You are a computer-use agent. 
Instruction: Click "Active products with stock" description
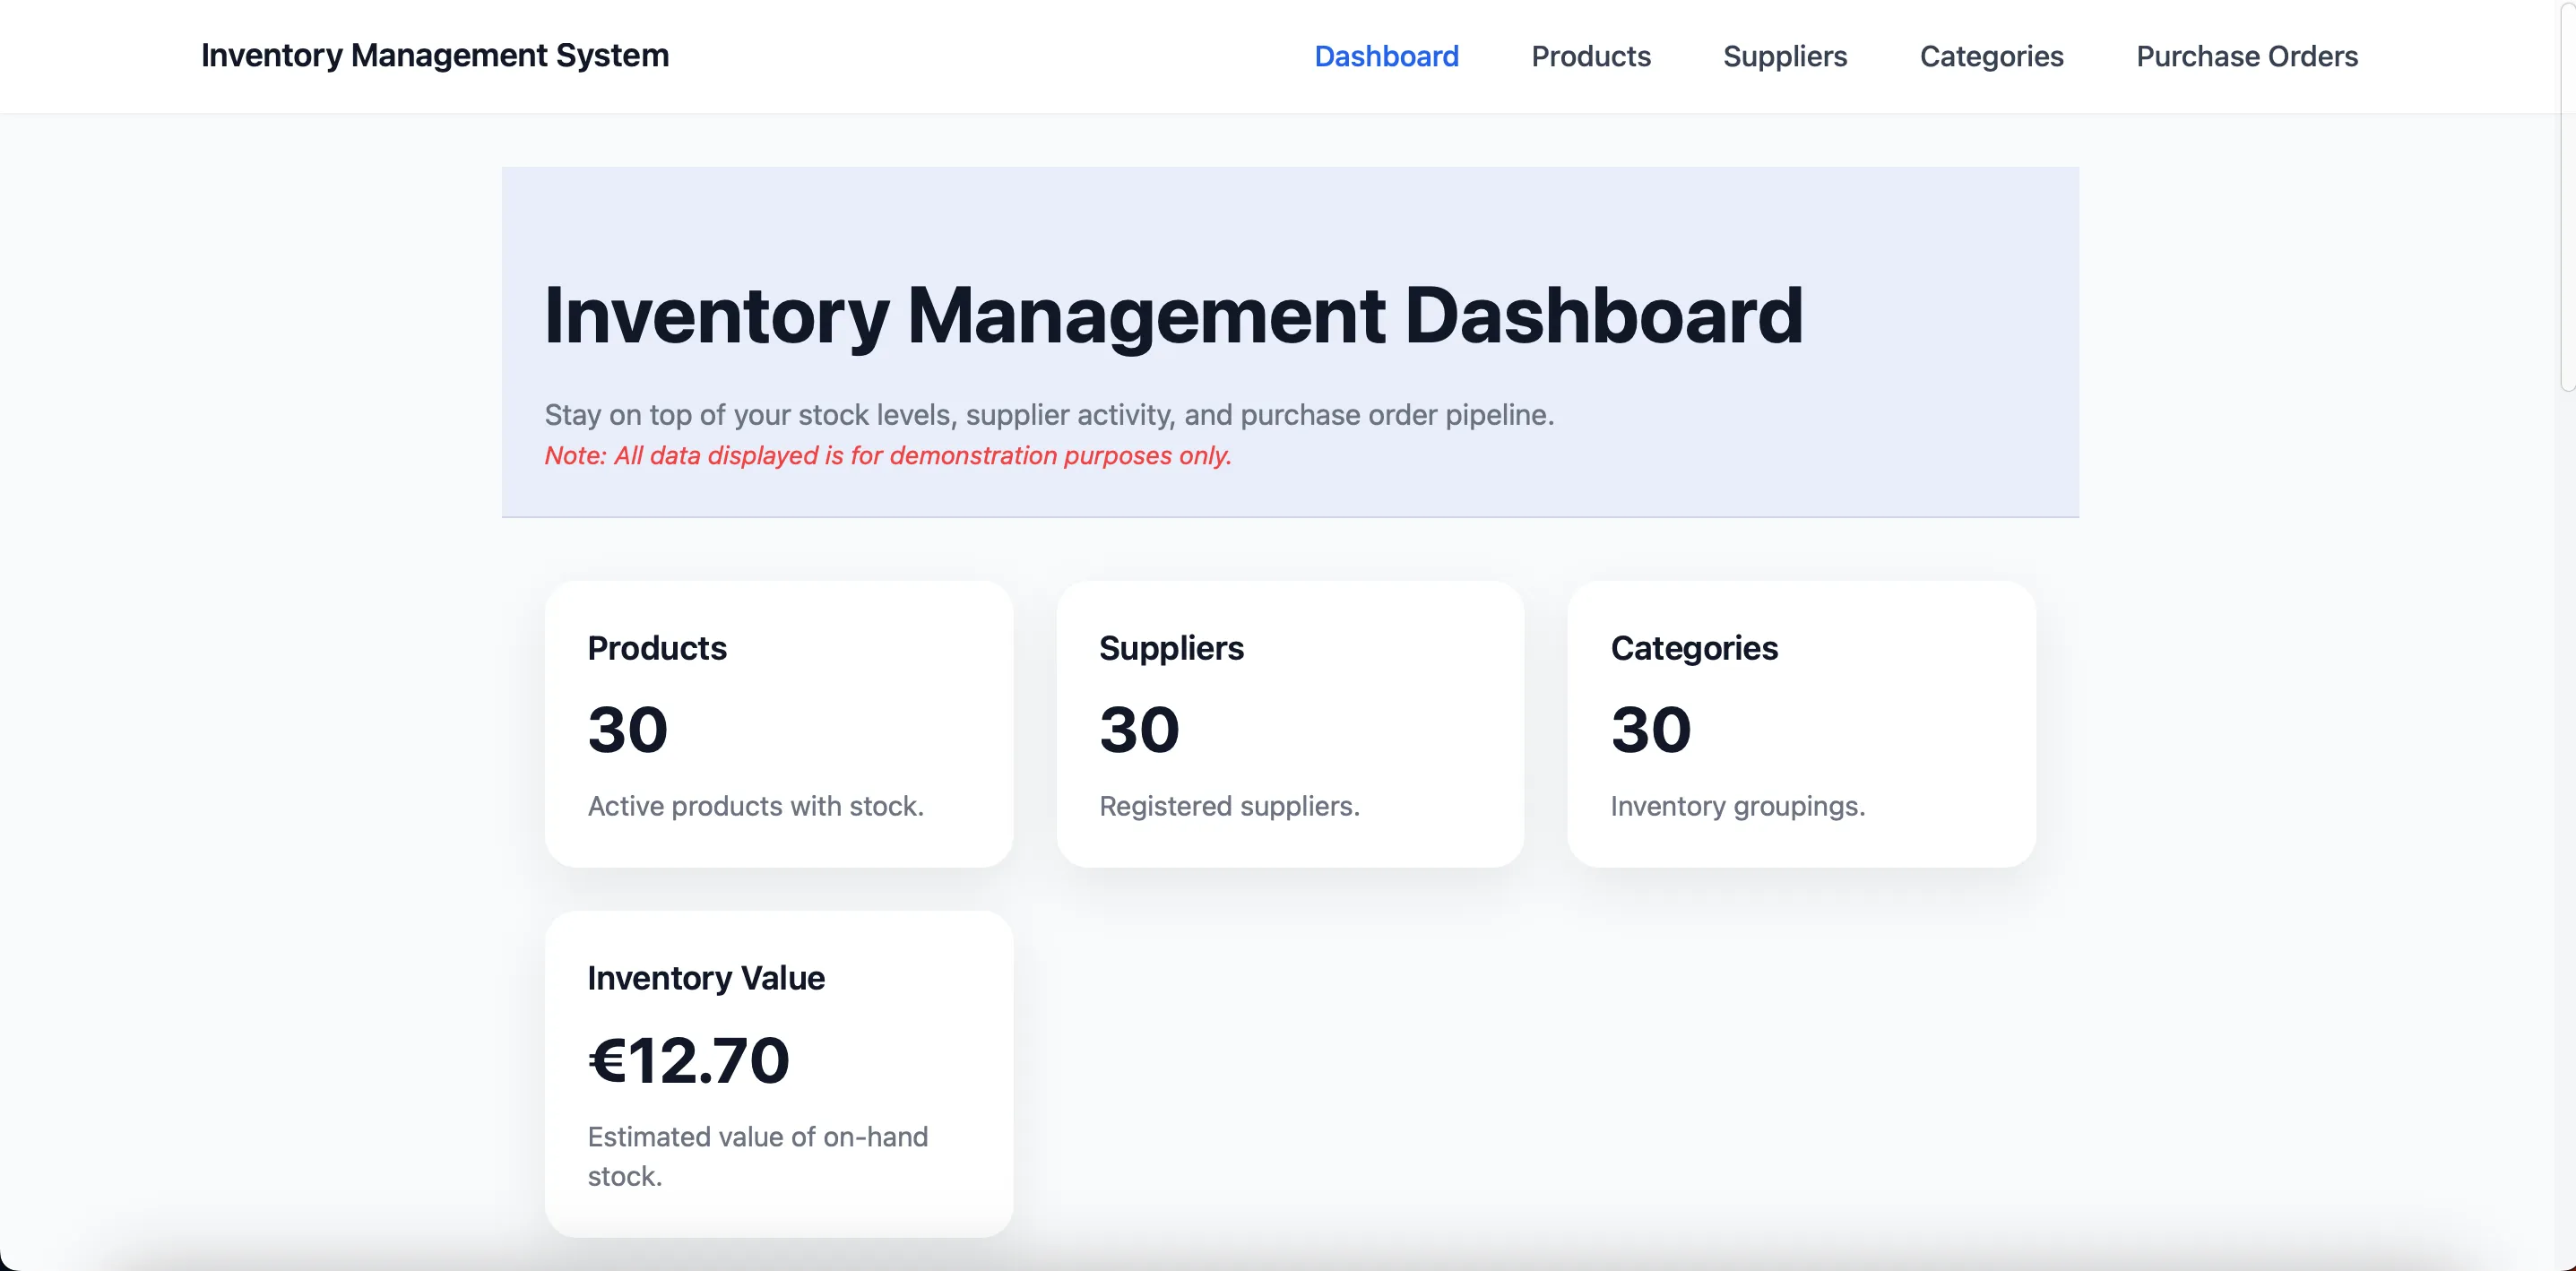point(755,806)
